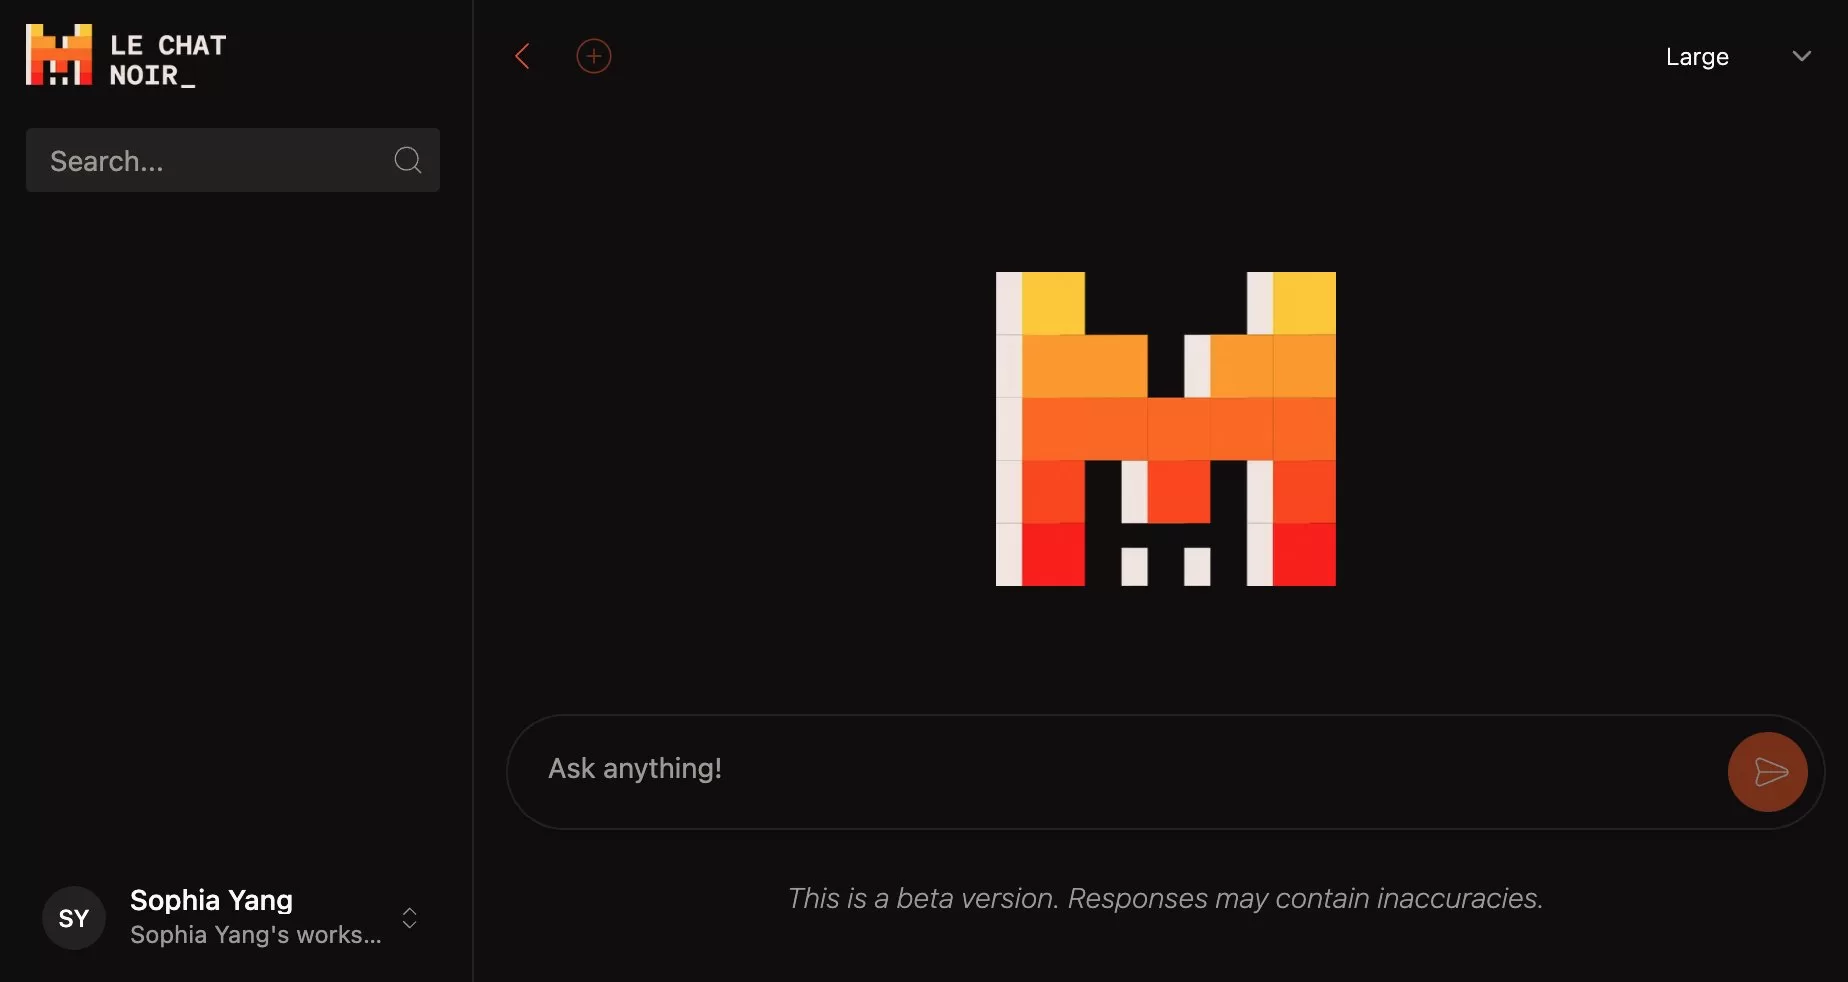
Task: Focus the Search input field in sidebar
Action: coord(215,160)
